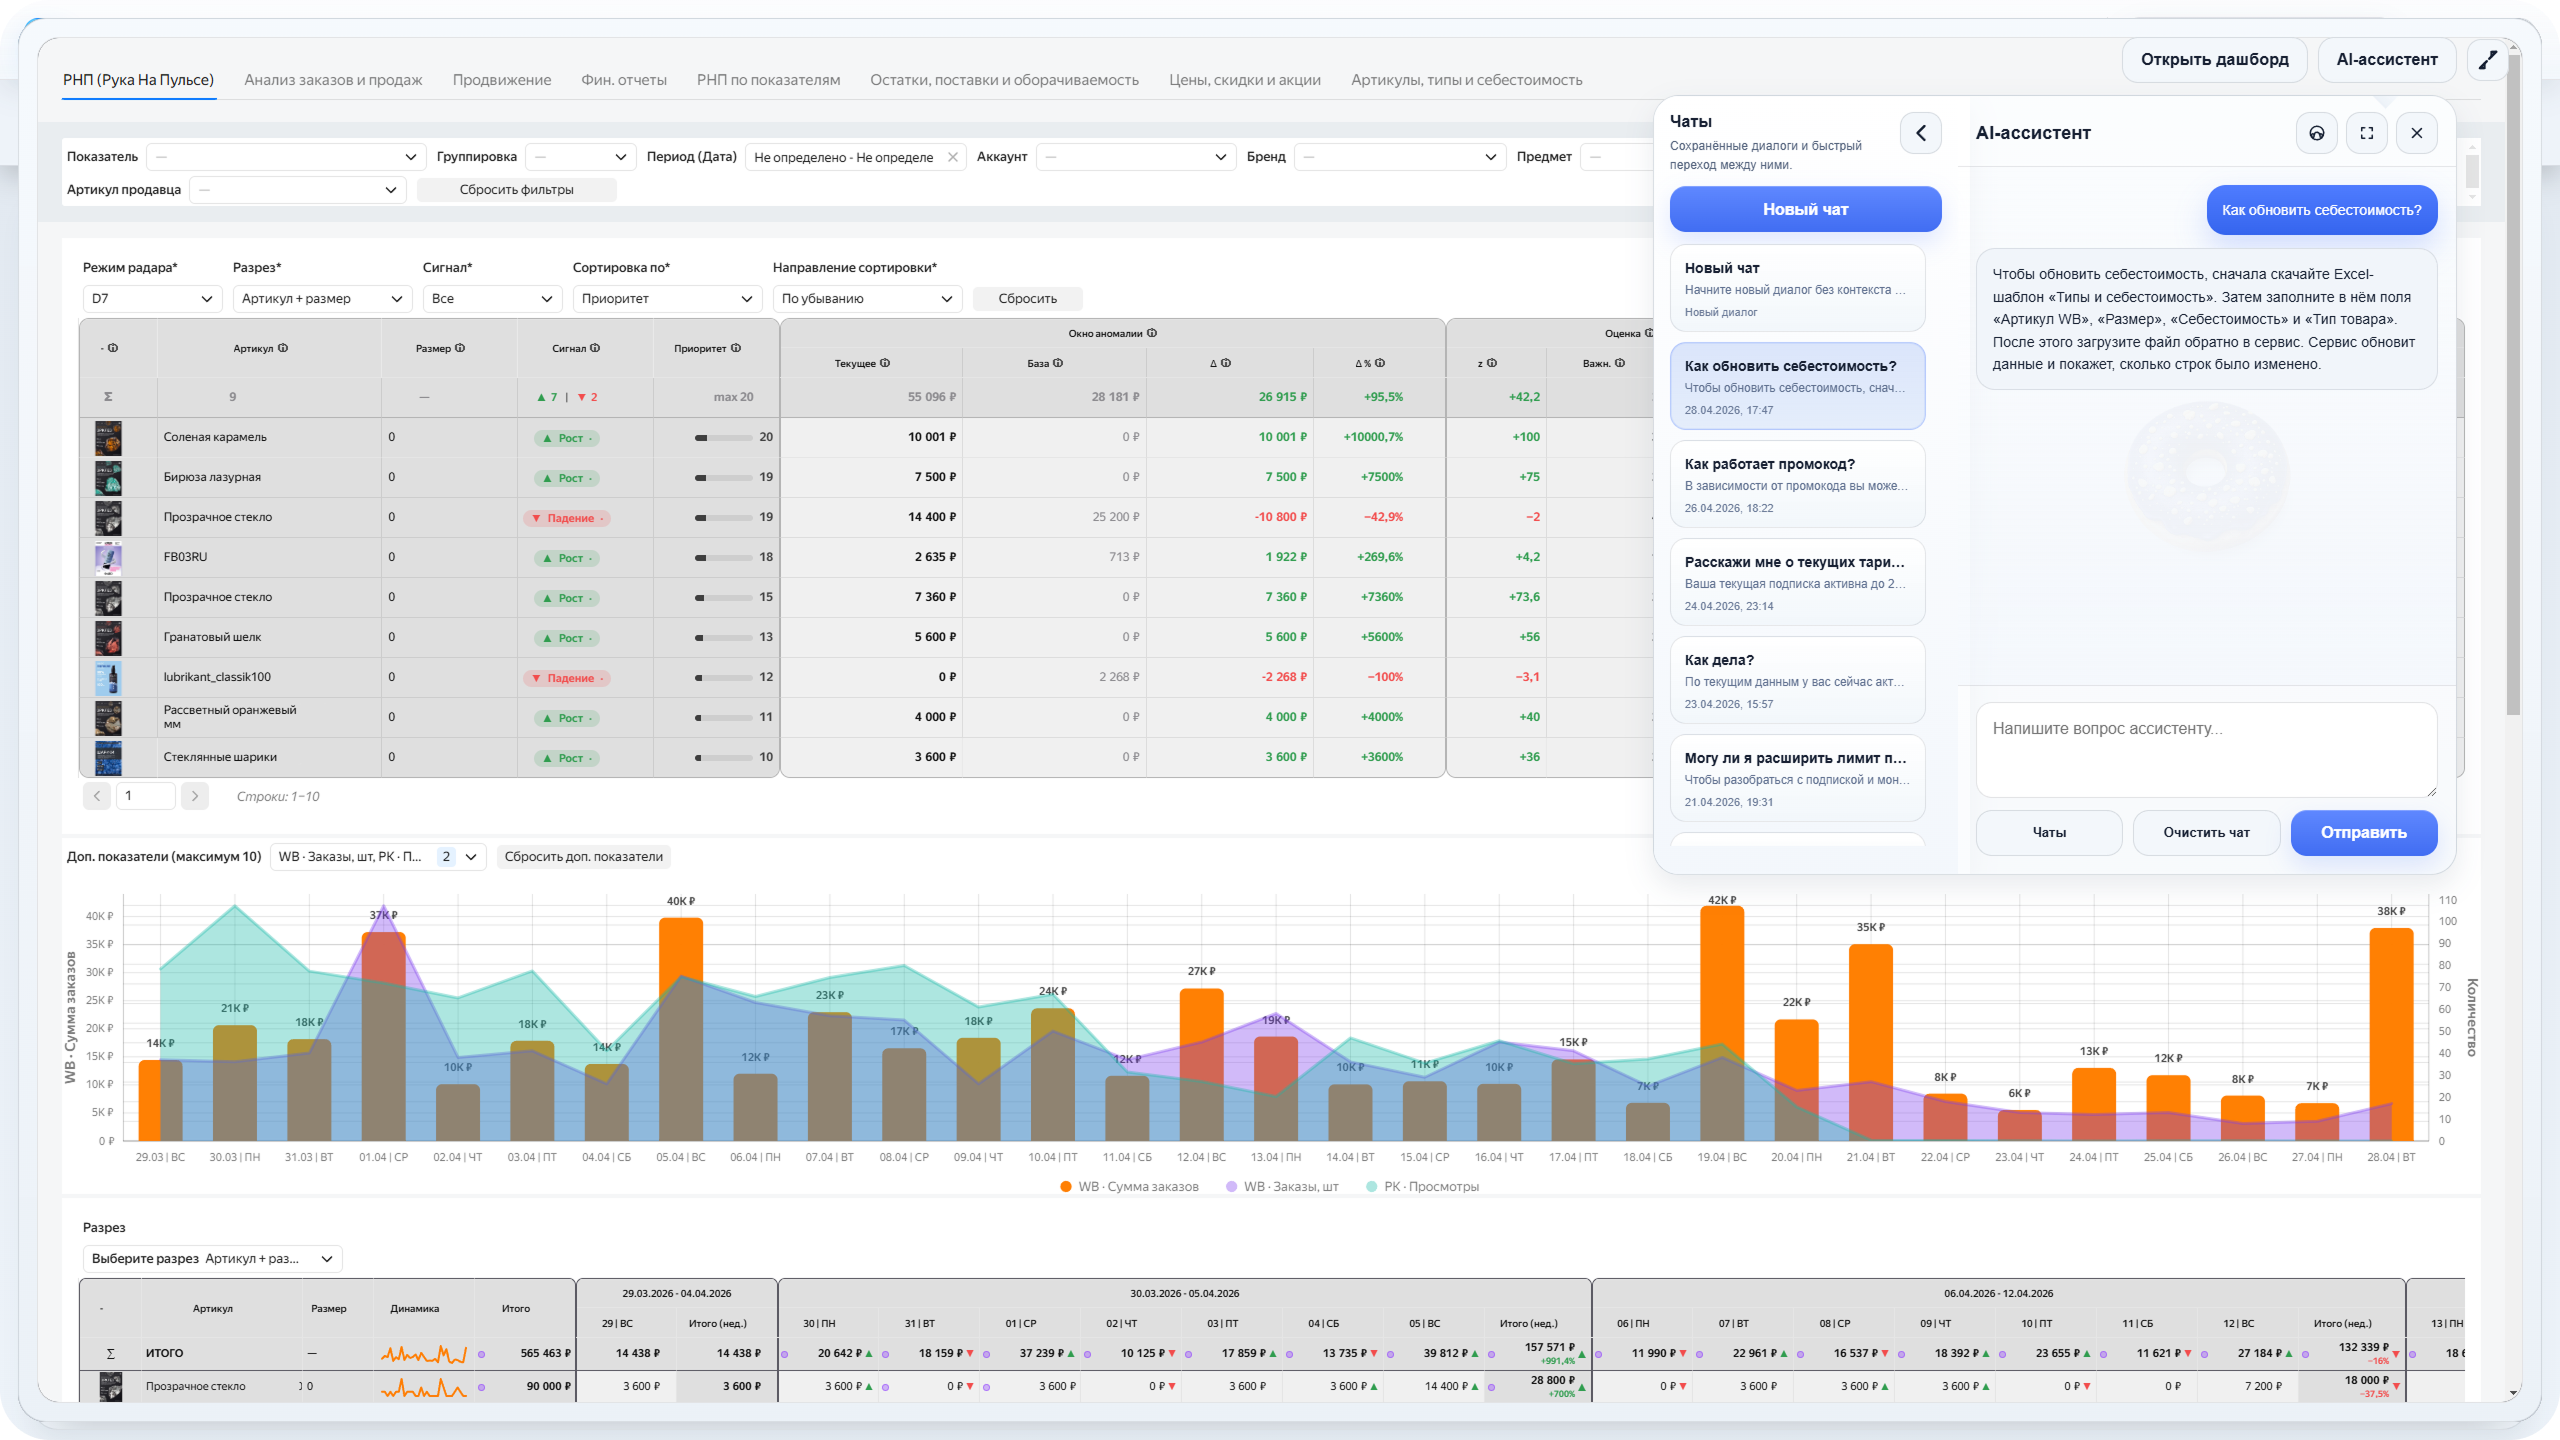Click the info icon next to Приоритет header
The width and height of the screenshot is (2560, 1440).
736,348
